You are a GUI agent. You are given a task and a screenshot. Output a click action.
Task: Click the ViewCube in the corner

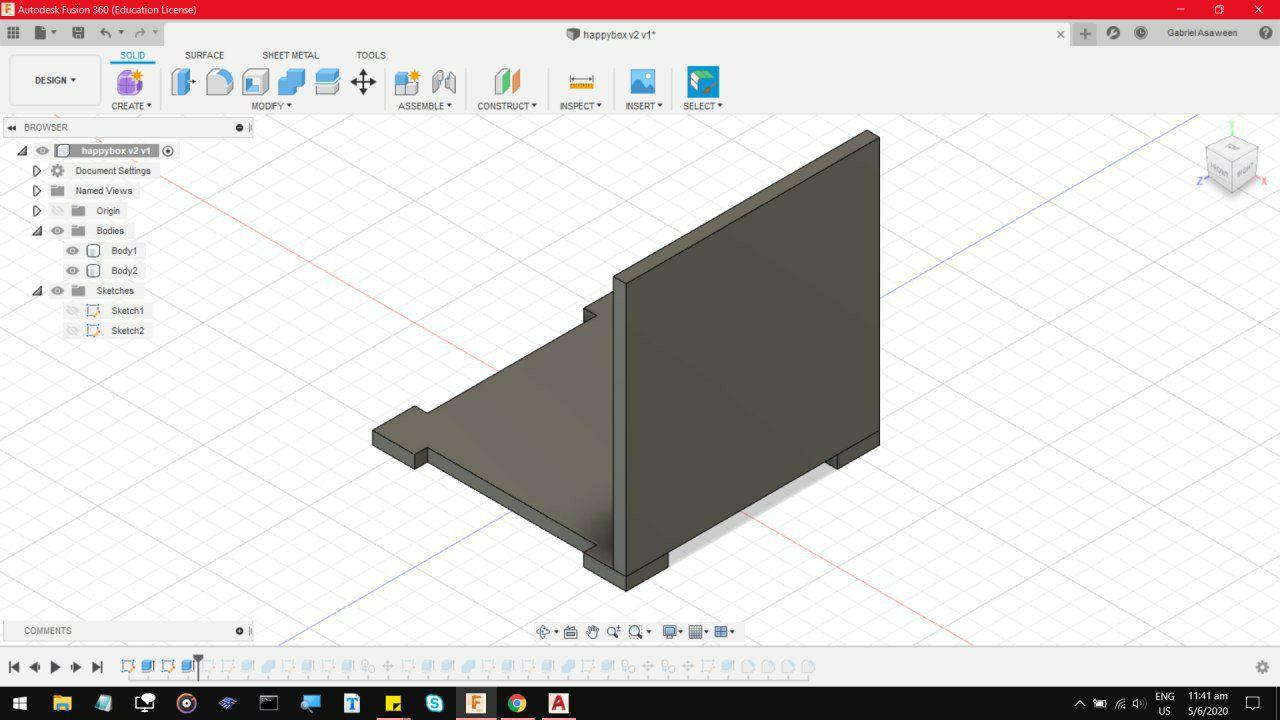click(1231, 165)
